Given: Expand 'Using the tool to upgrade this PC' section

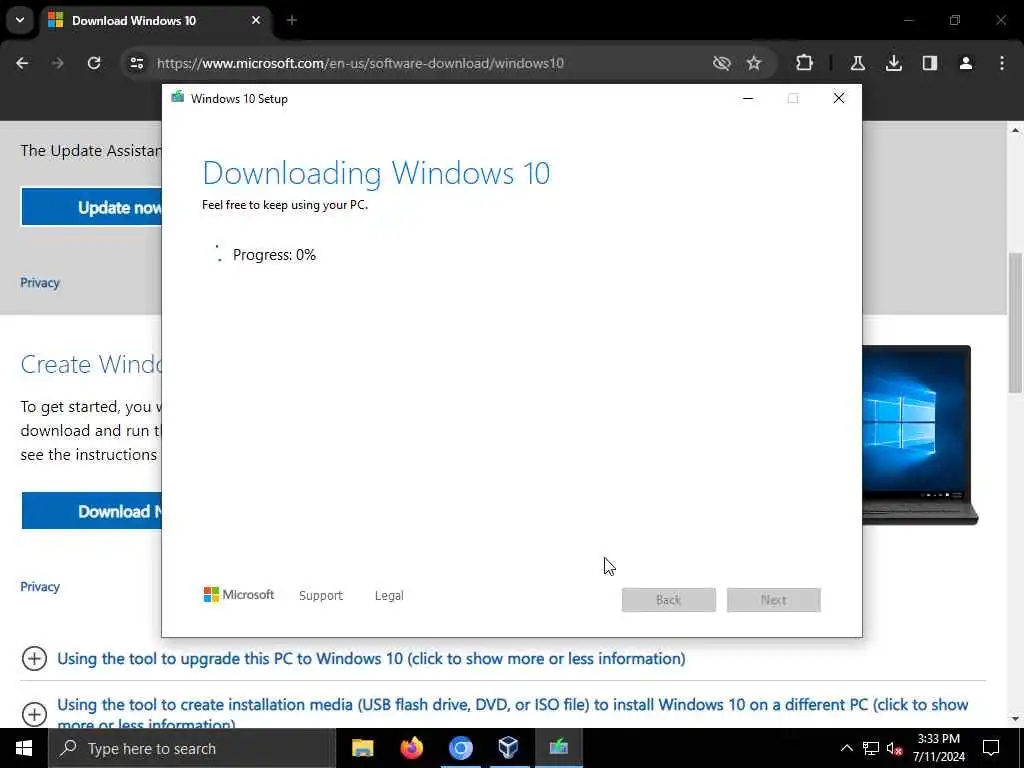Looking at the screenshot, I should point(371,658).
